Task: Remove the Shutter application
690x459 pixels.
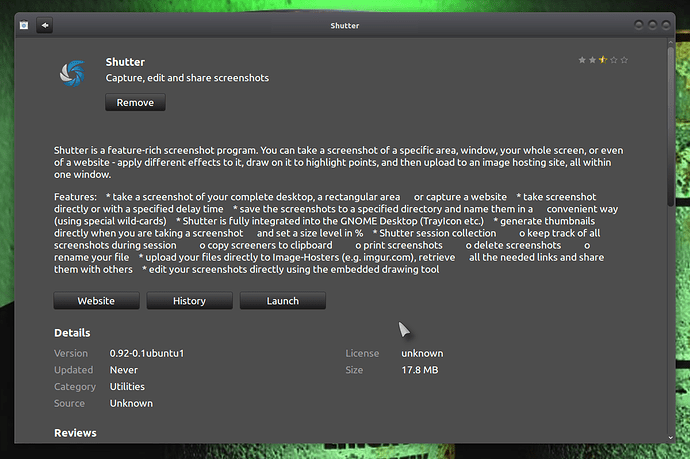Action: [x=135, y=102]
